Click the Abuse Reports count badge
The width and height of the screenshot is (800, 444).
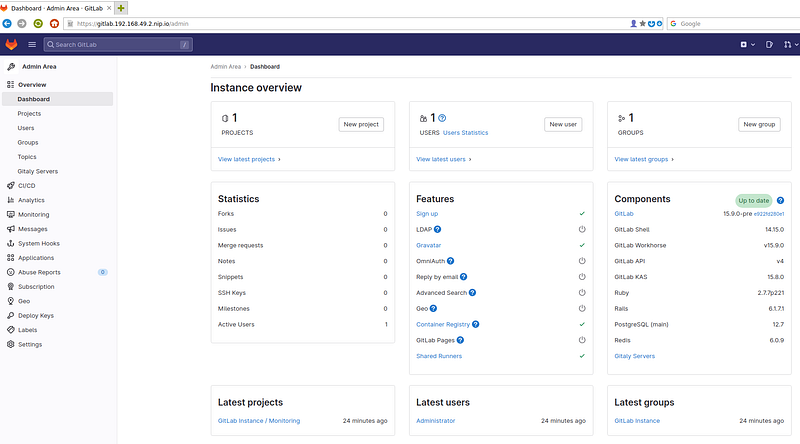click(103, 272)
